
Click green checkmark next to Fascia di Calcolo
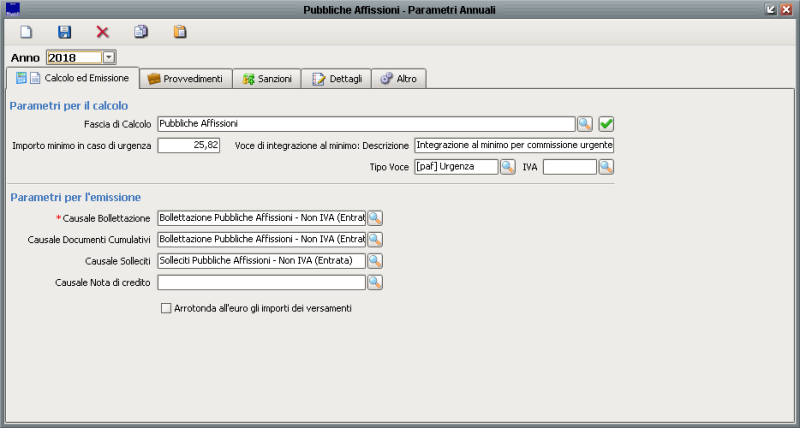click(x=606, y=124)
